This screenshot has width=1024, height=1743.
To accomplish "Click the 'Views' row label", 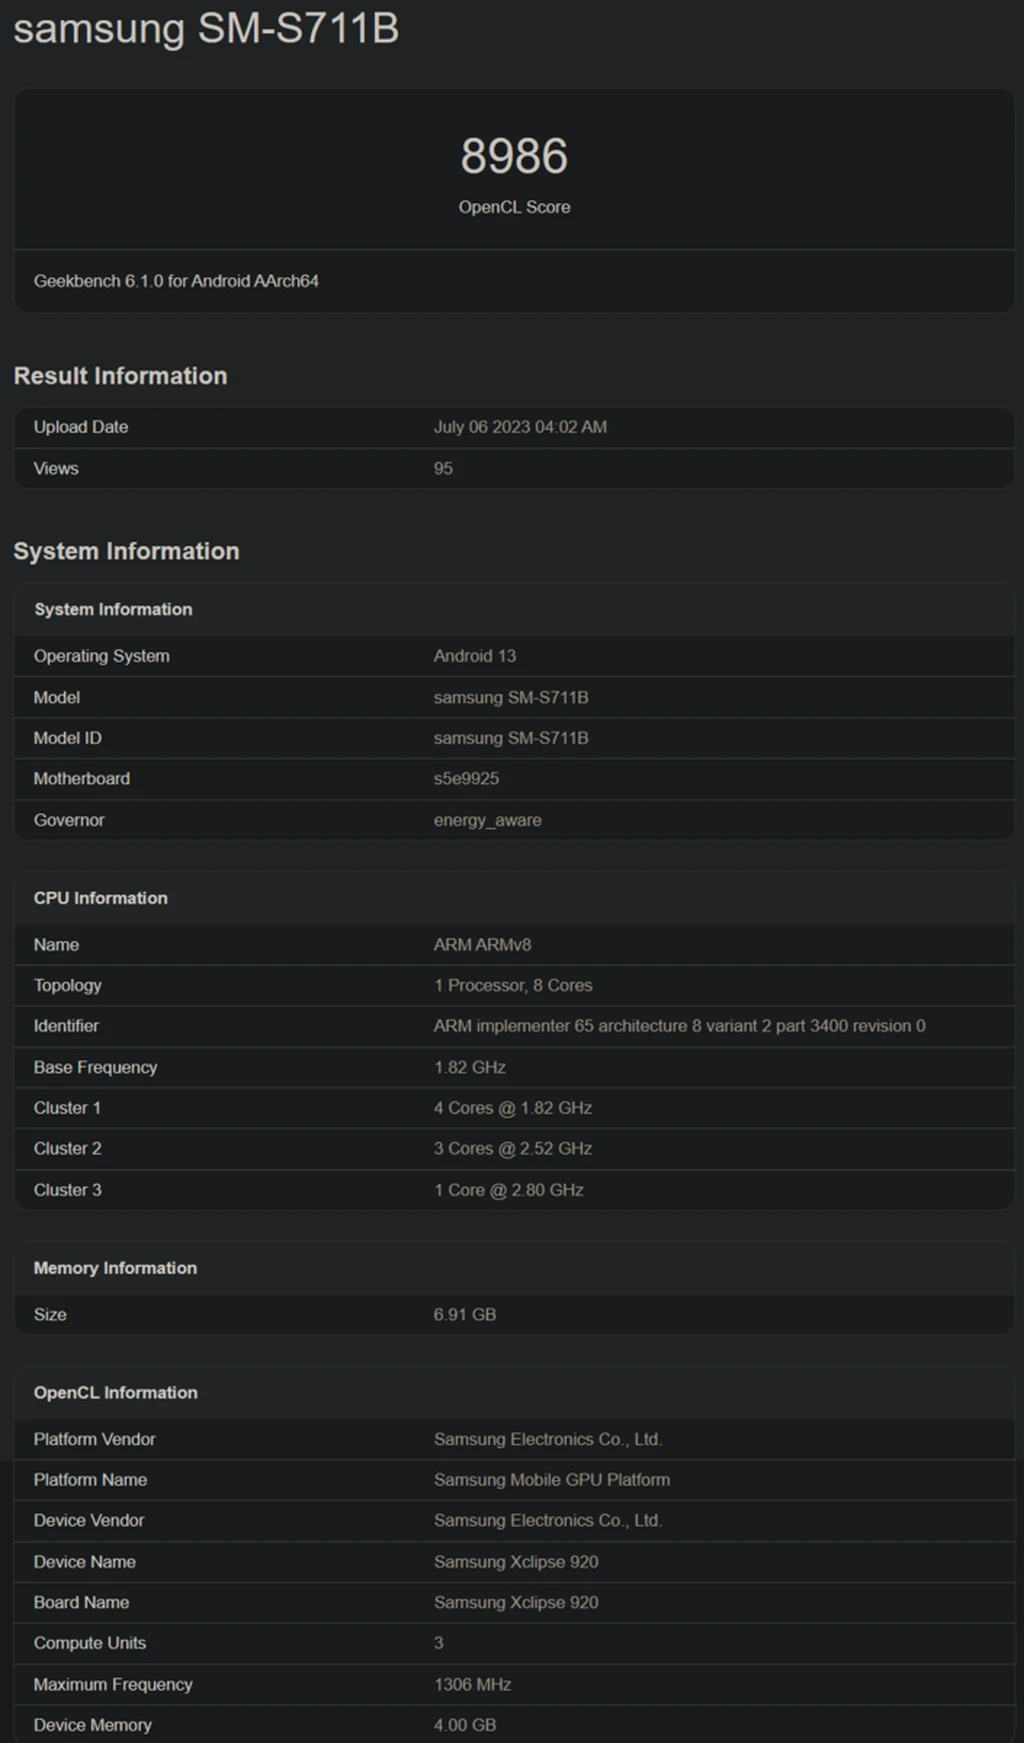I will coord(56,468).
